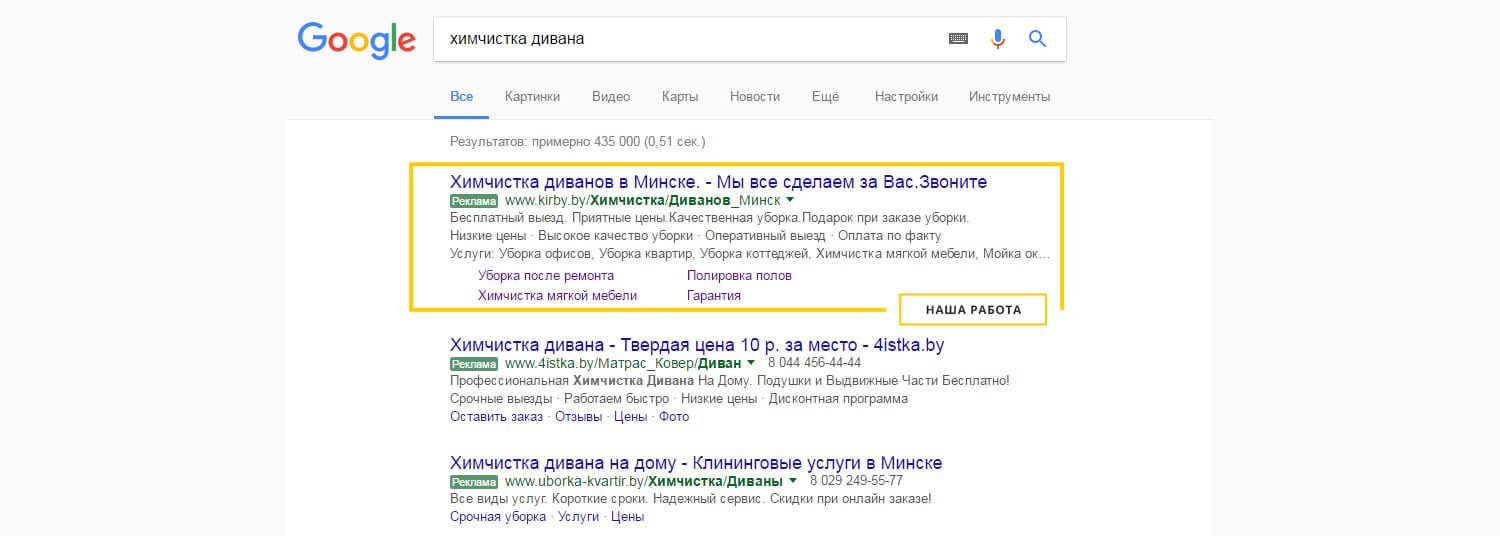Open the Карты tab
Viewport: 1500px width, 536px height.
coord(680,97)
